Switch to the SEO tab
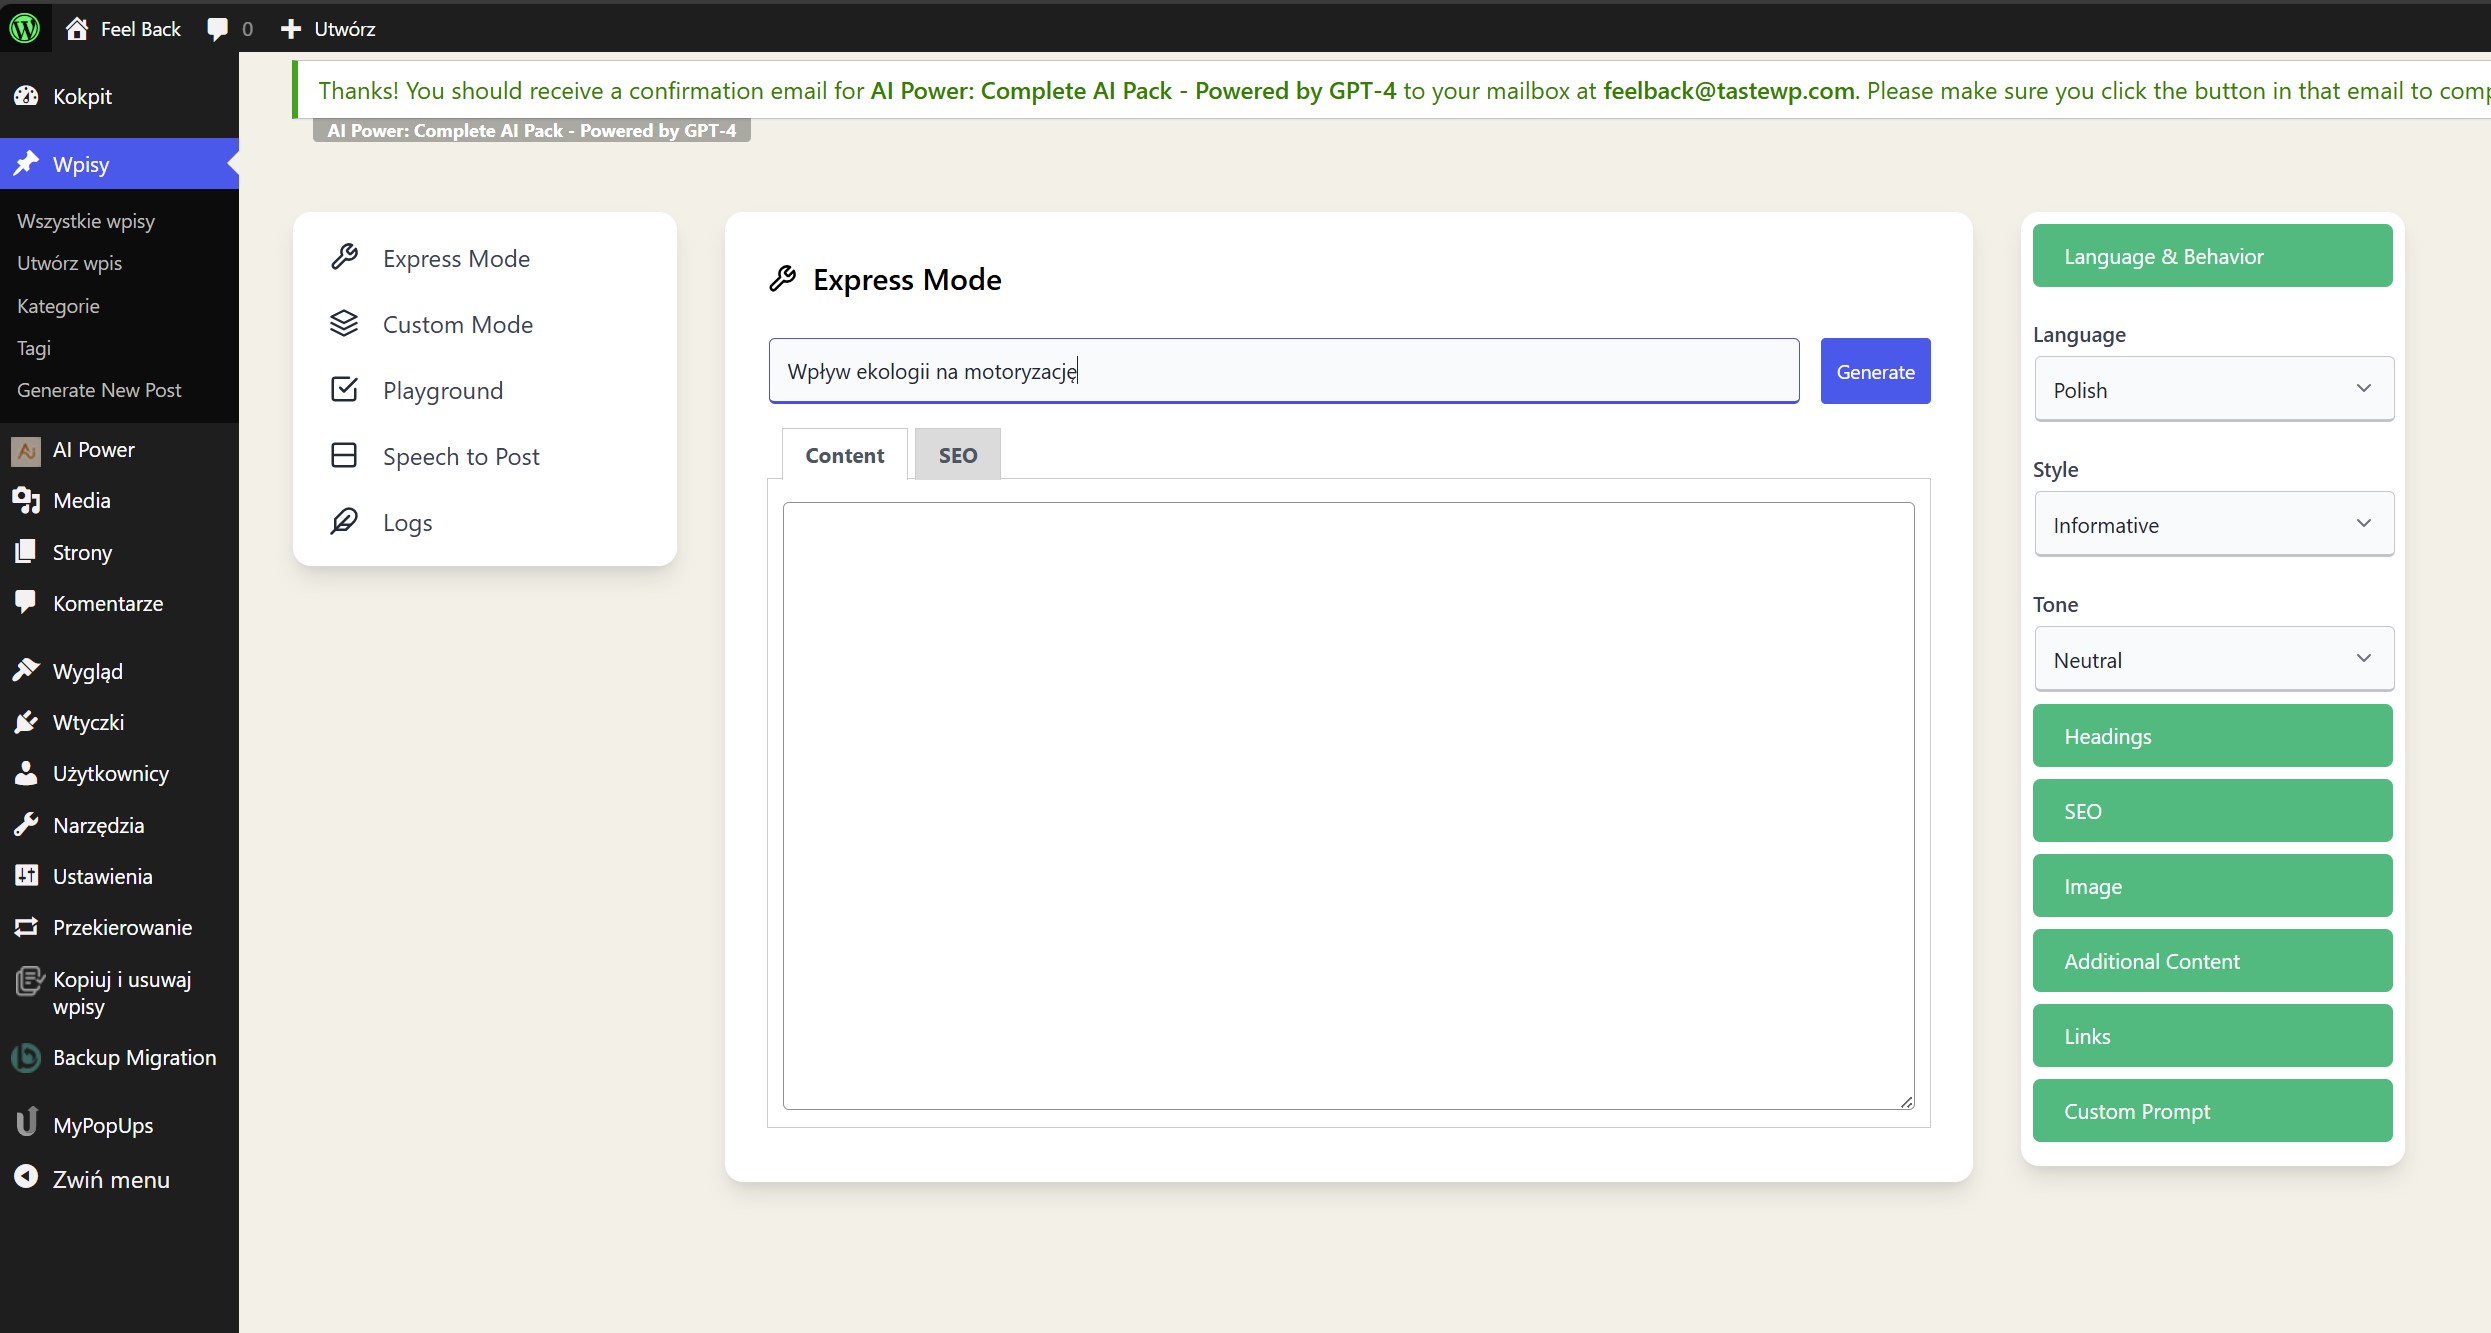This screenshot has height=1333, width=2491. (x=957, y=455)
